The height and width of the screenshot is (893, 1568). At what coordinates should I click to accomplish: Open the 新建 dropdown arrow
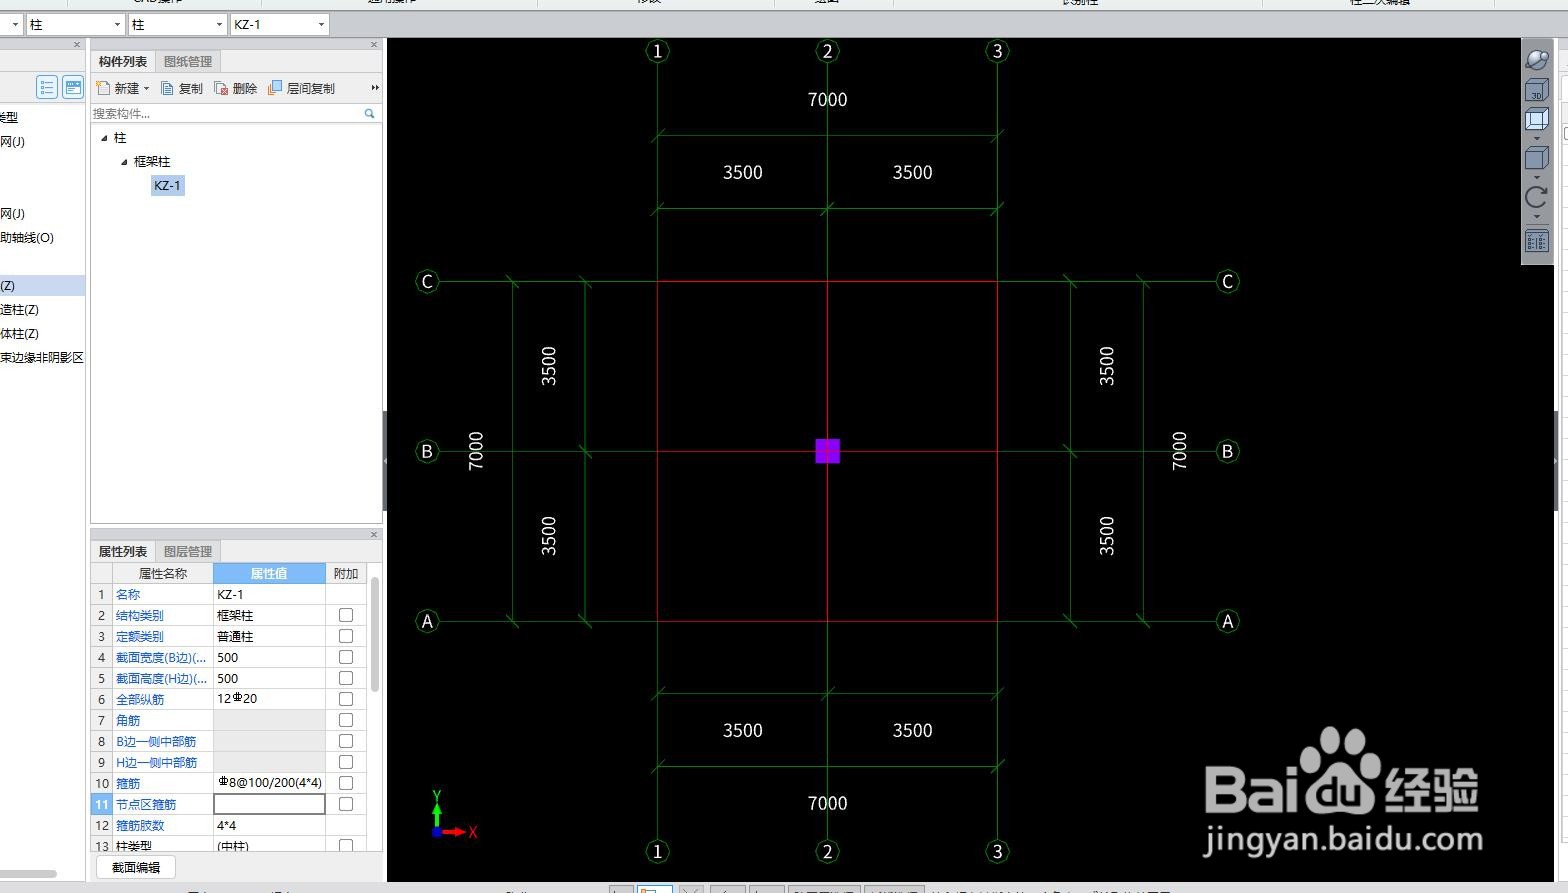click(x=146, y=89)
